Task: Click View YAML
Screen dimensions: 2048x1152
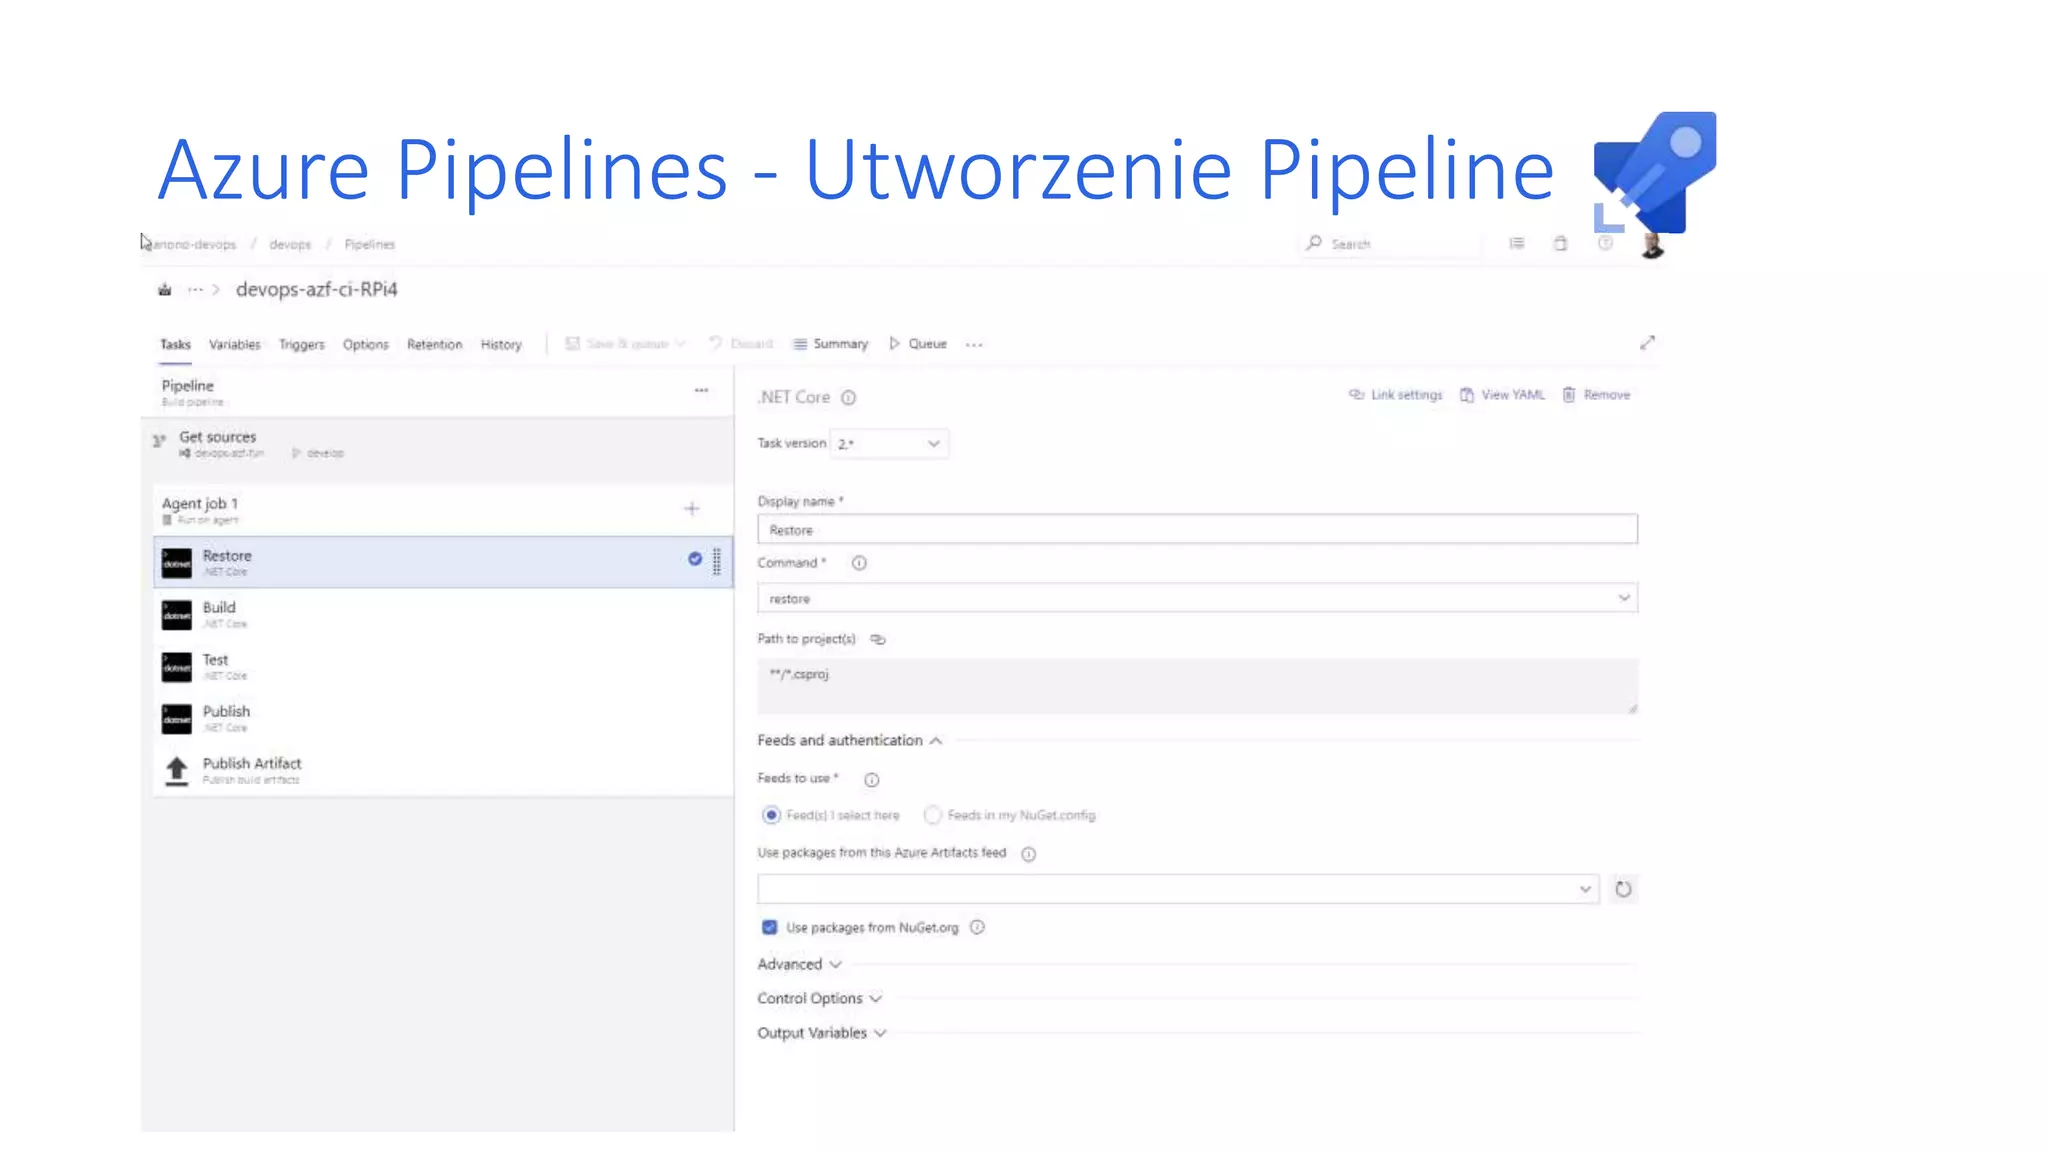Action: [1502, 395]
